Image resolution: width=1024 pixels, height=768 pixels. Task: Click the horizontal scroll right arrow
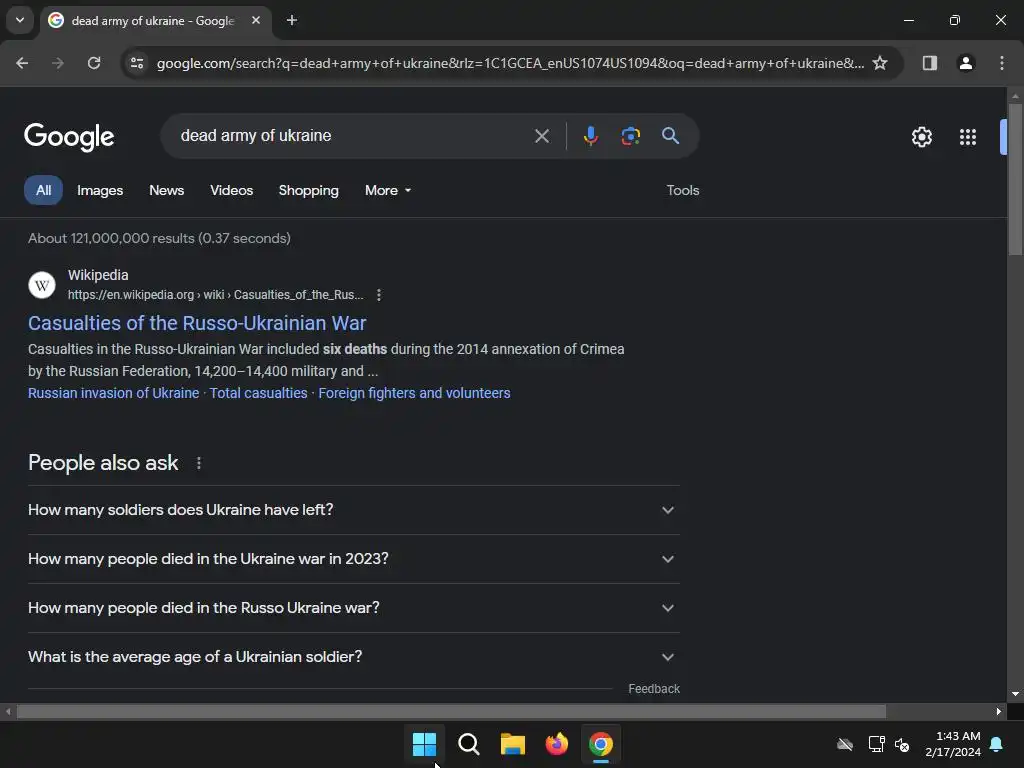coord(999,711)
